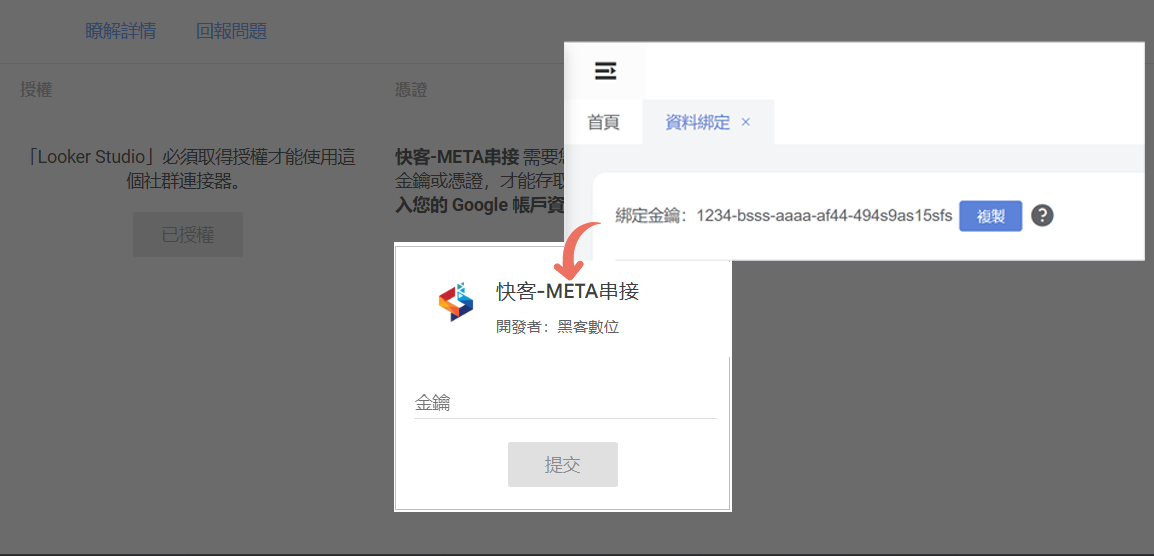
Task: Switch to the 首頁 tab
Action: coord(603,122)
